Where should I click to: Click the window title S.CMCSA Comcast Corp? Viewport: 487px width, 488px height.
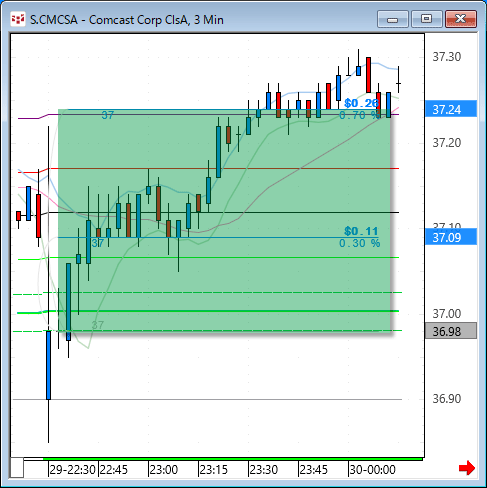pos(127,20)
